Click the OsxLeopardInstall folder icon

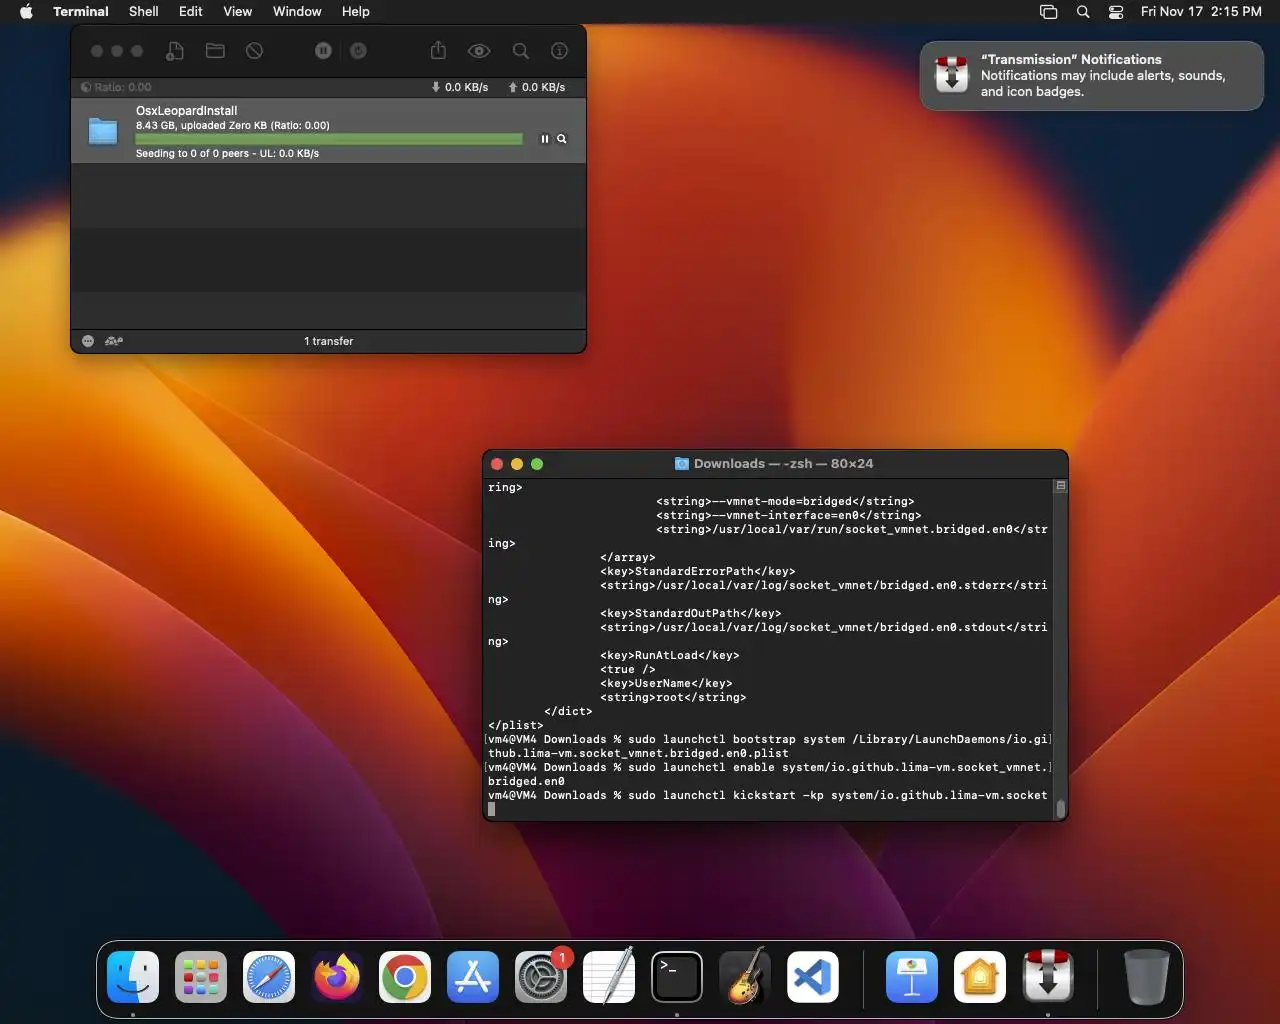[103, 131]
